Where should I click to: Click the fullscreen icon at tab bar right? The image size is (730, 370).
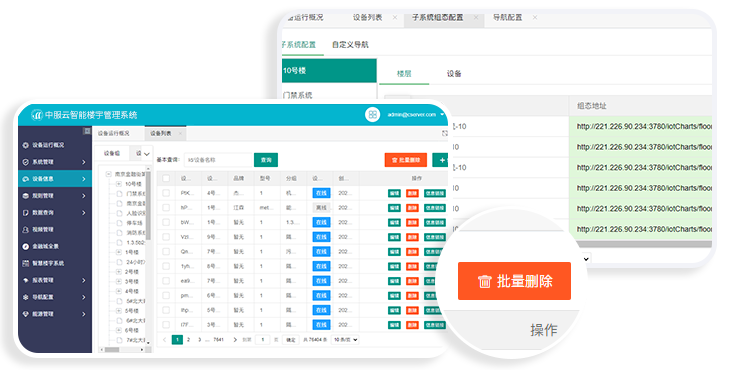(x=444, y=134)
